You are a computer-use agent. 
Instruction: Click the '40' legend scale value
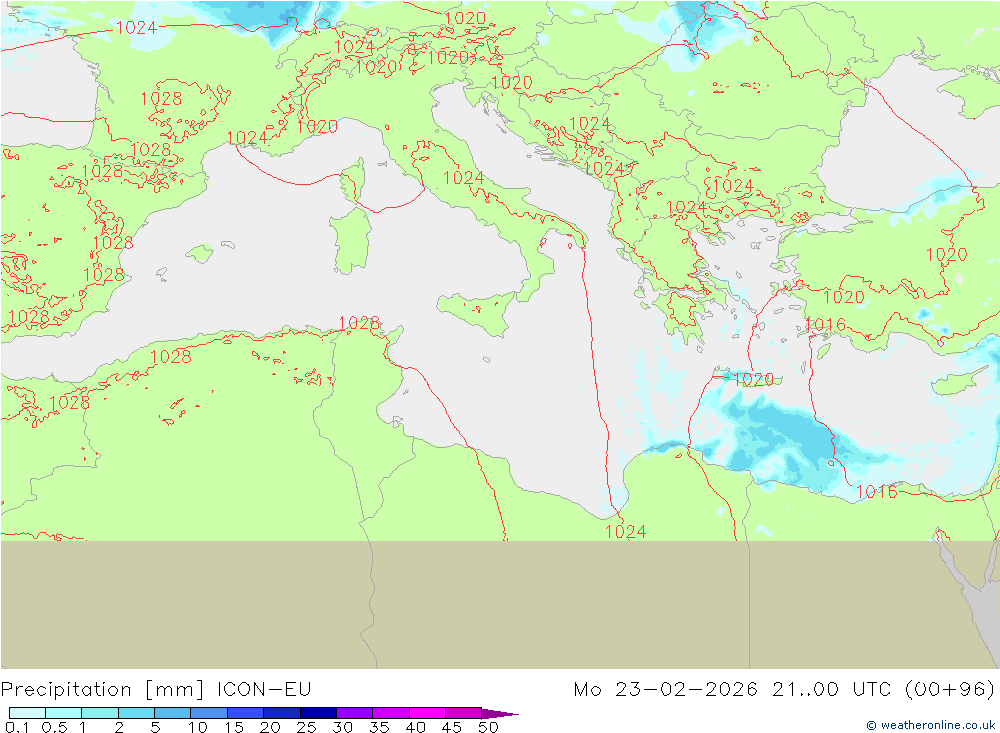pyautogui.click(x=415, y=727)
